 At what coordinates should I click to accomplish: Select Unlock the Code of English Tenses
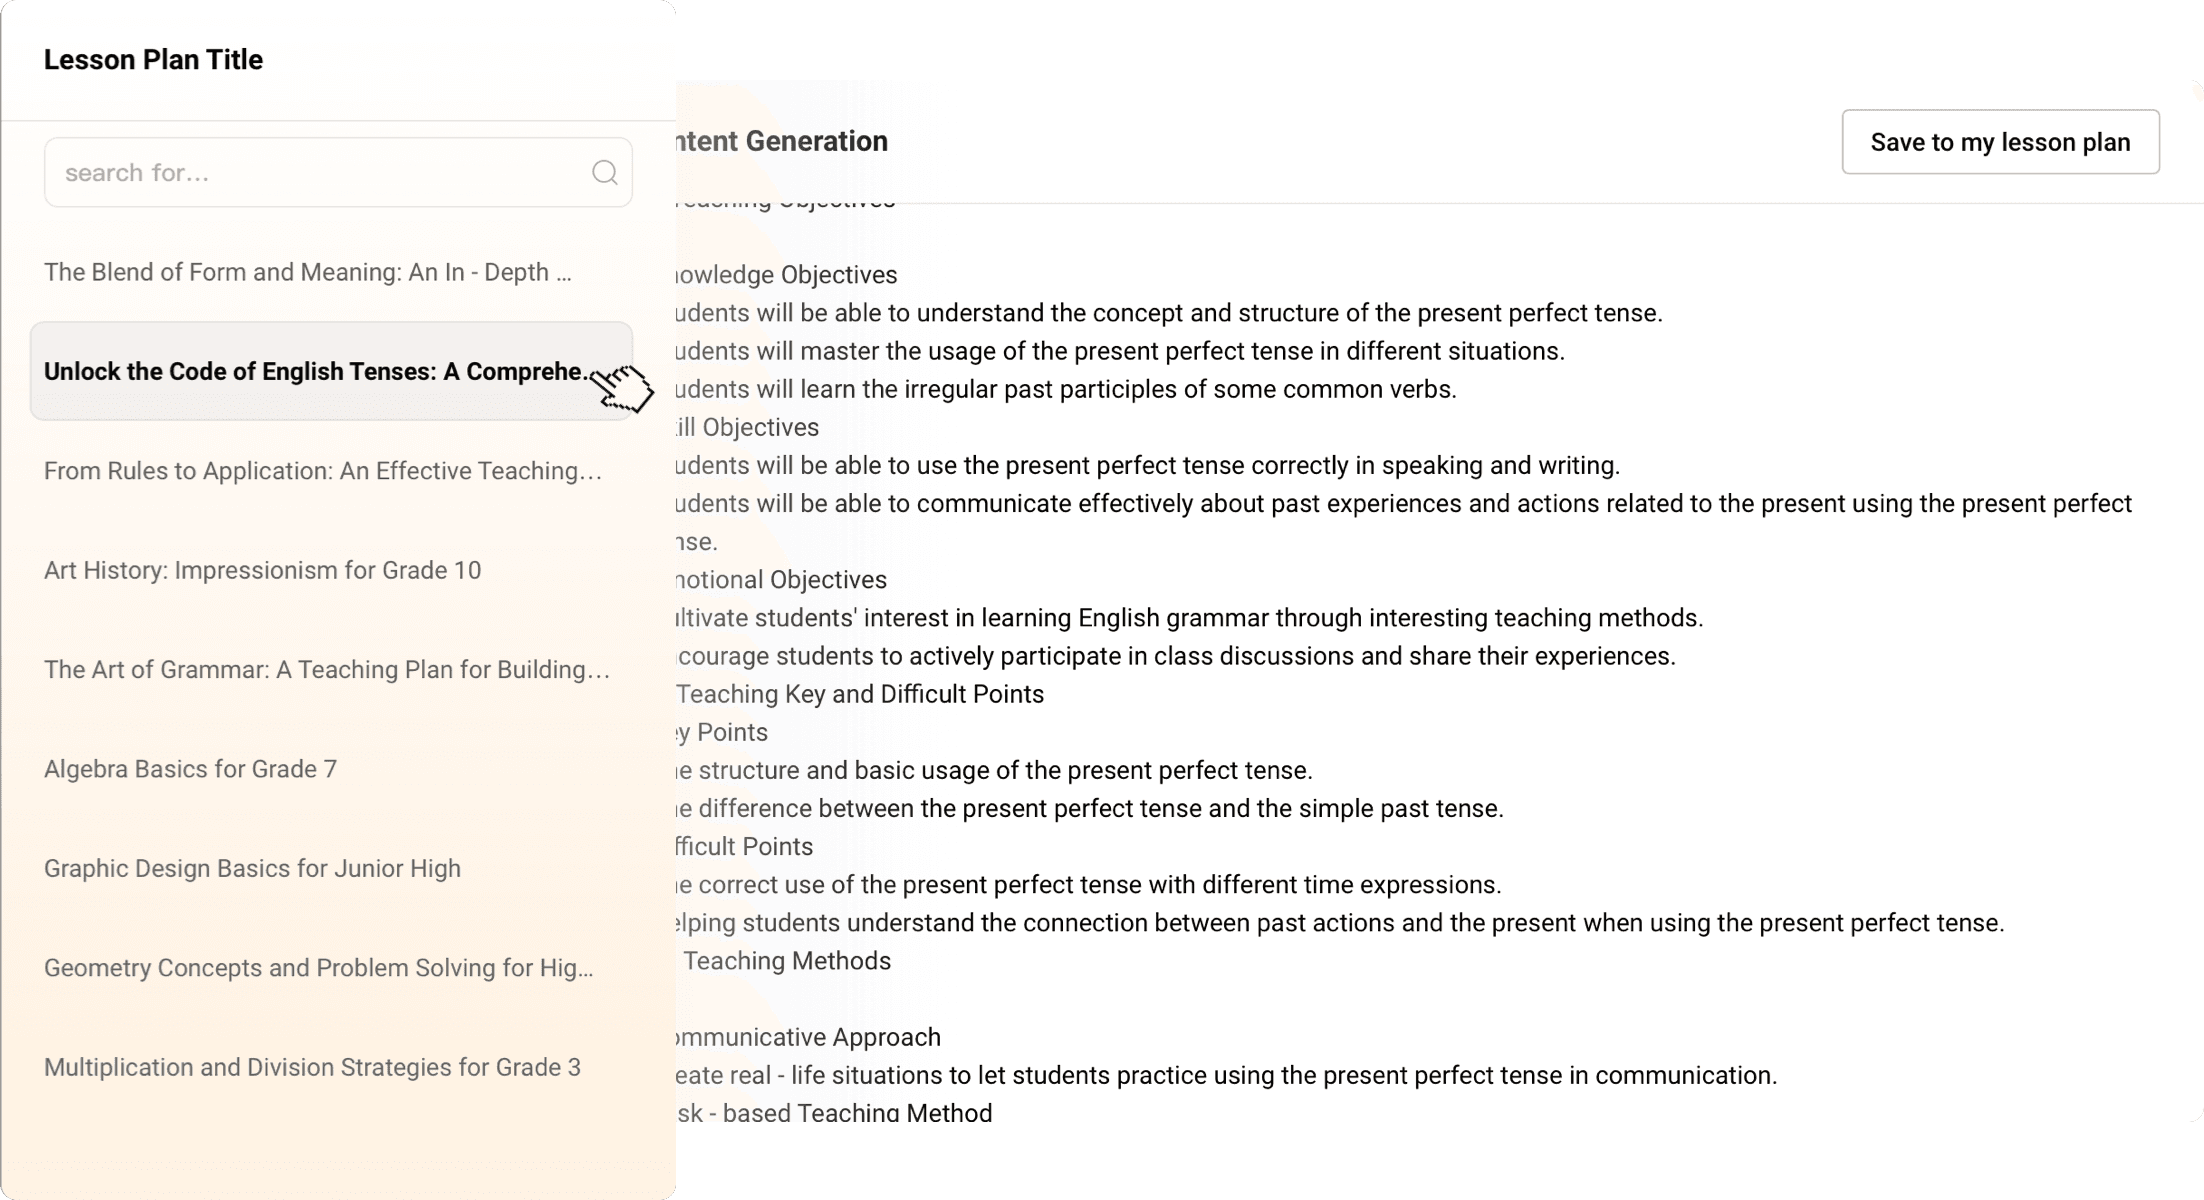click(318, 371)
